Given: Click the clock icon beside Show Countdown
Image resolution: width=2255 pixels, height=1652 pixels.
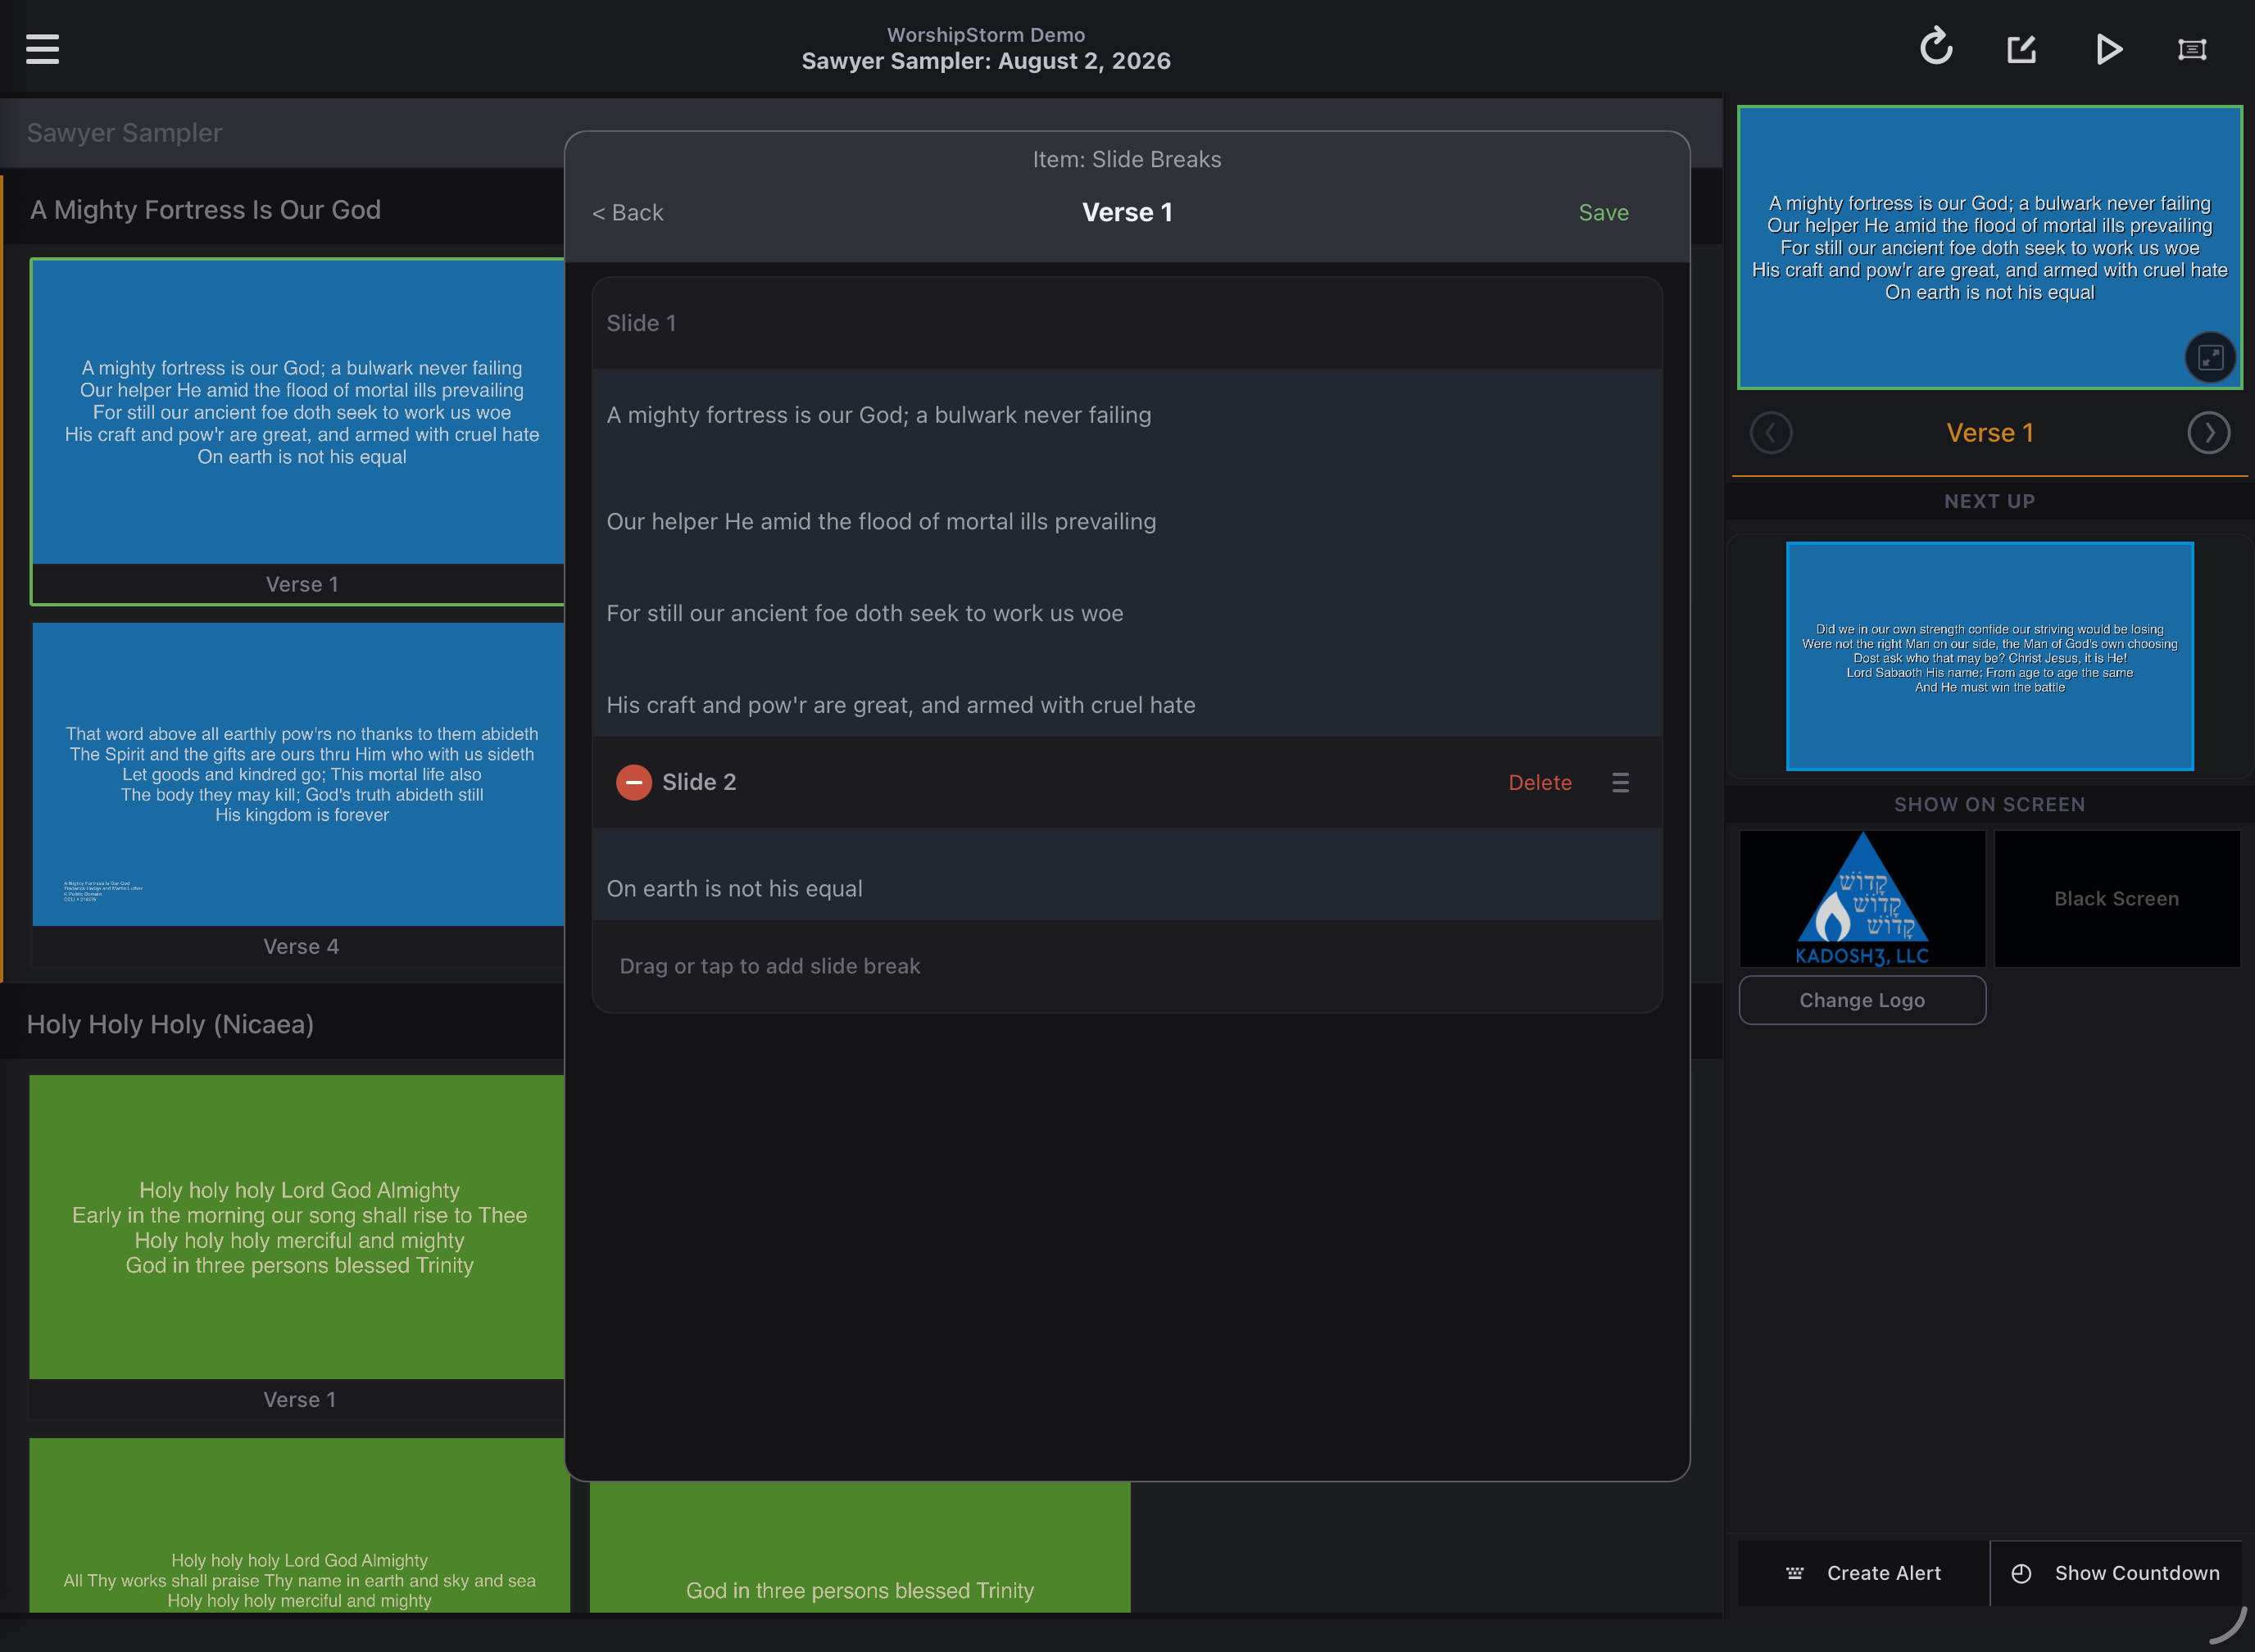Looking at the screenshot, I should pos(2021,1573).
